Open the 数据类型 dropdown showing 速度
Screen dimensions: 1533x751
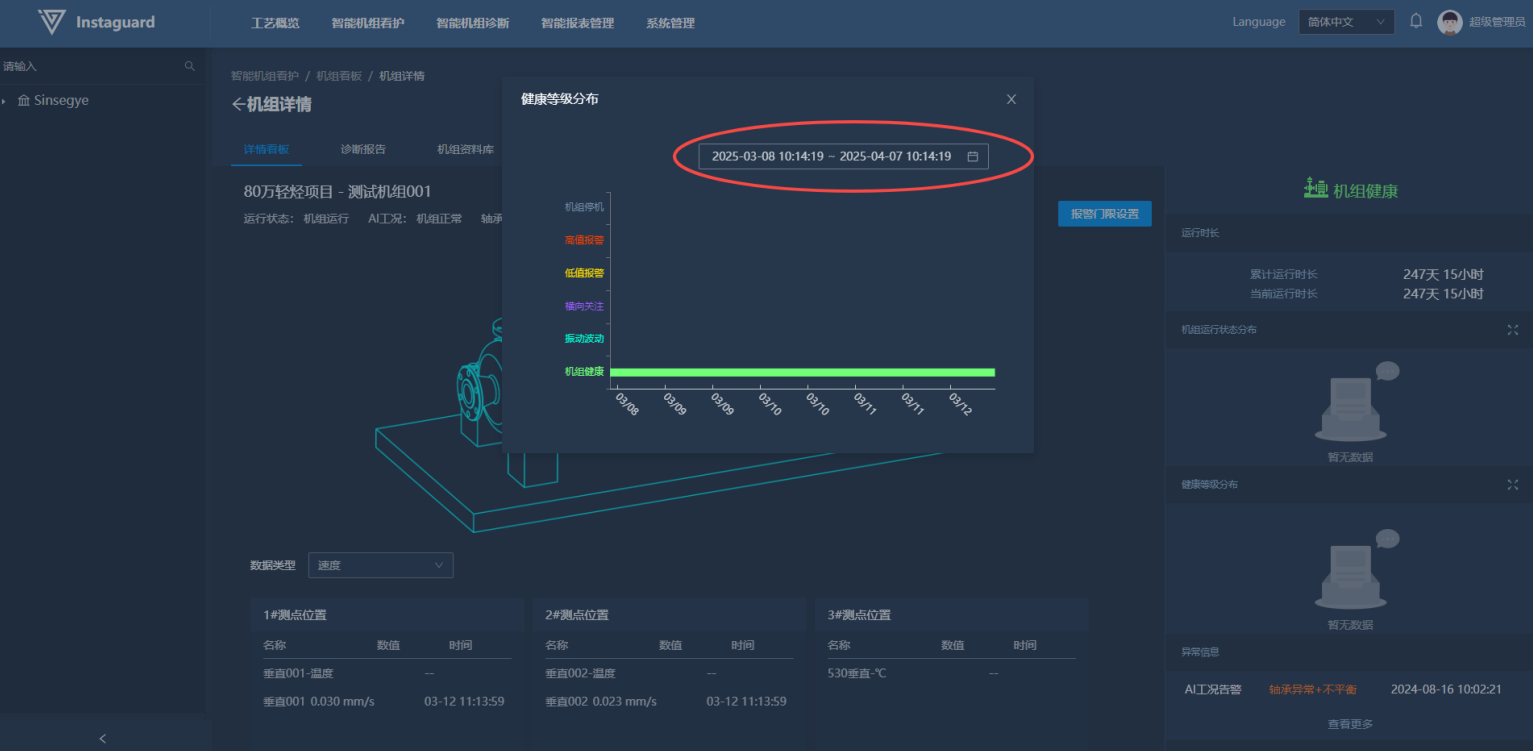click(x=380, y=565)
